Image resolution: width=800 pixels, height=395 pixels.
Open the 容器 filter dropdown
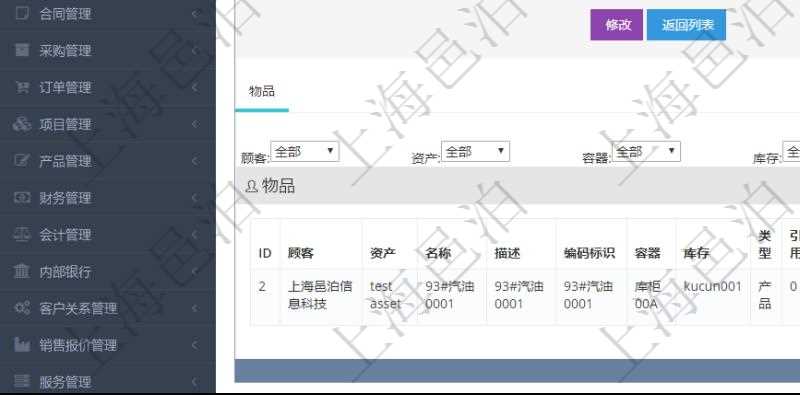click(646, 152)
